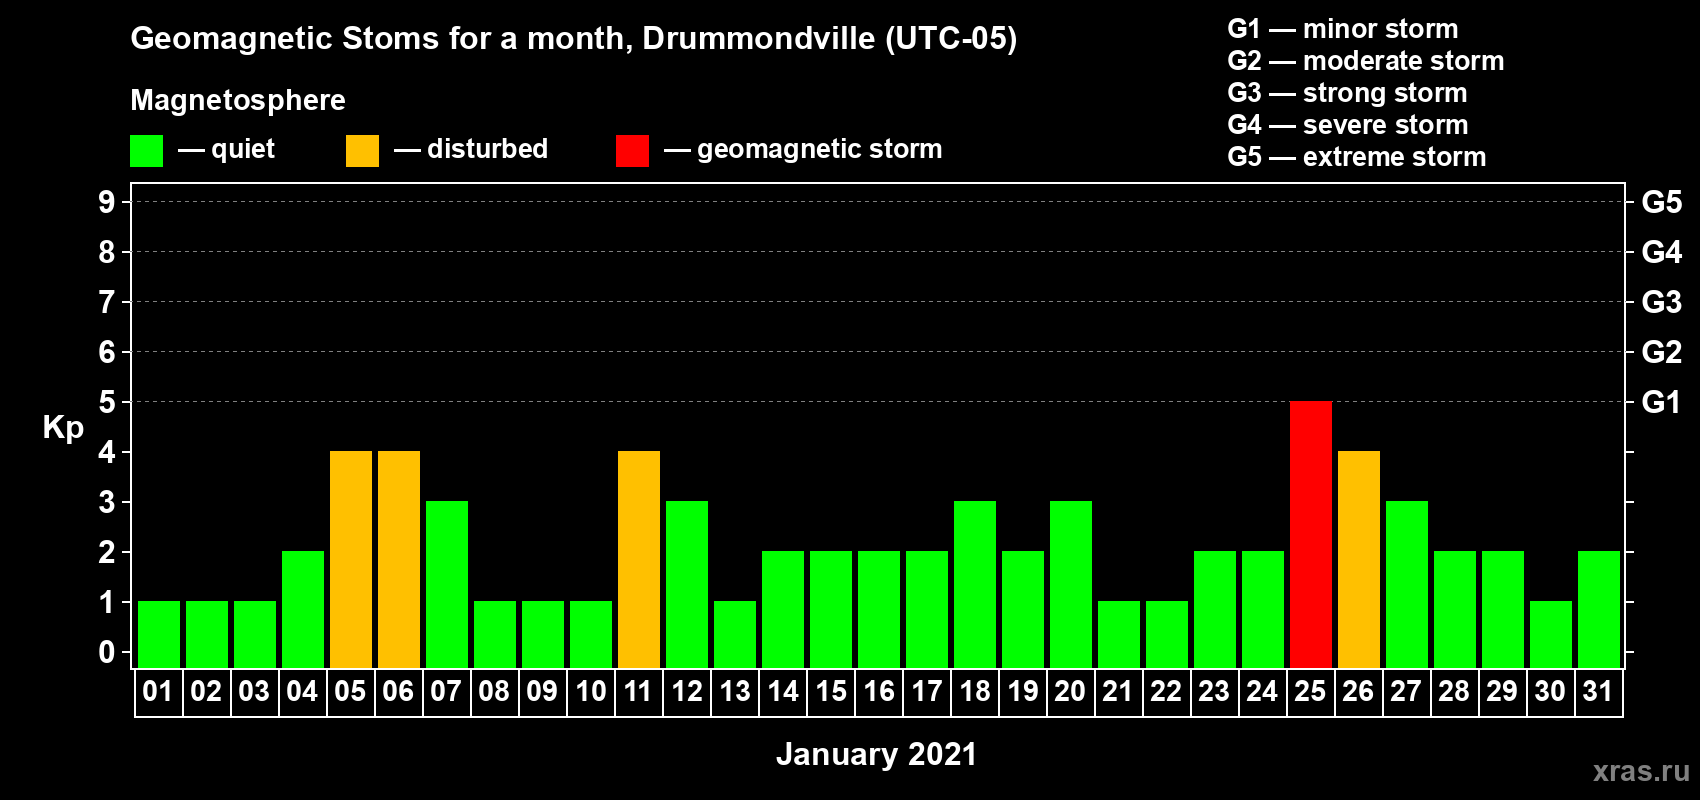The image size is (1700, 800).
Task: Click the 'G1 — minor storm' legend line
Action: 1343,29
